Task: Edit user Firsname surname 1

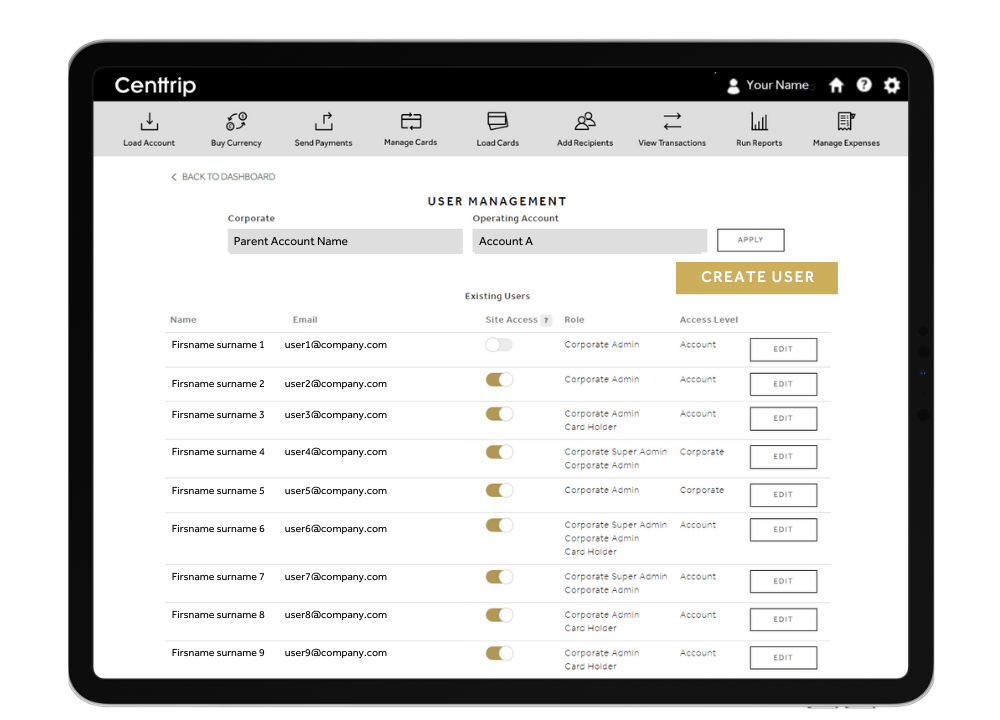Action: coord(783,350)
